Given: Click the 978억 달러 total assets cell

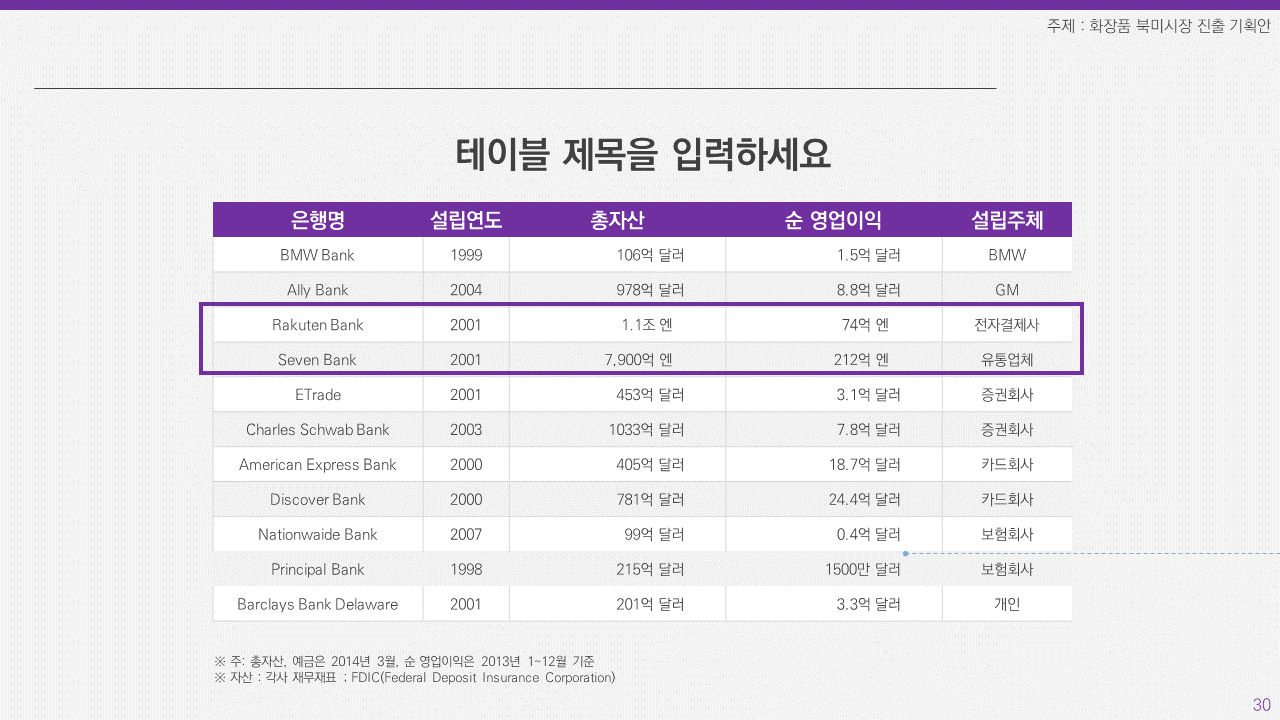Looking at the screenshot, I should pos(618,290).
